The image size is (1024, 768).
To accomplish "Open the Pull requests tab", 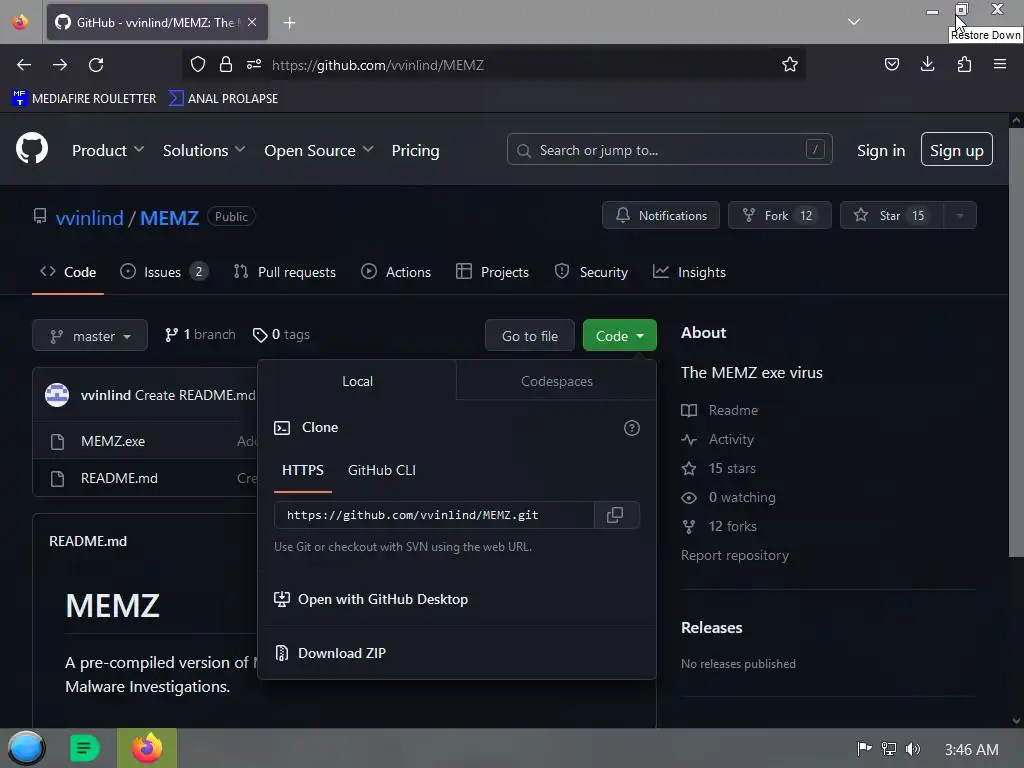I will [x=285, y=272].
